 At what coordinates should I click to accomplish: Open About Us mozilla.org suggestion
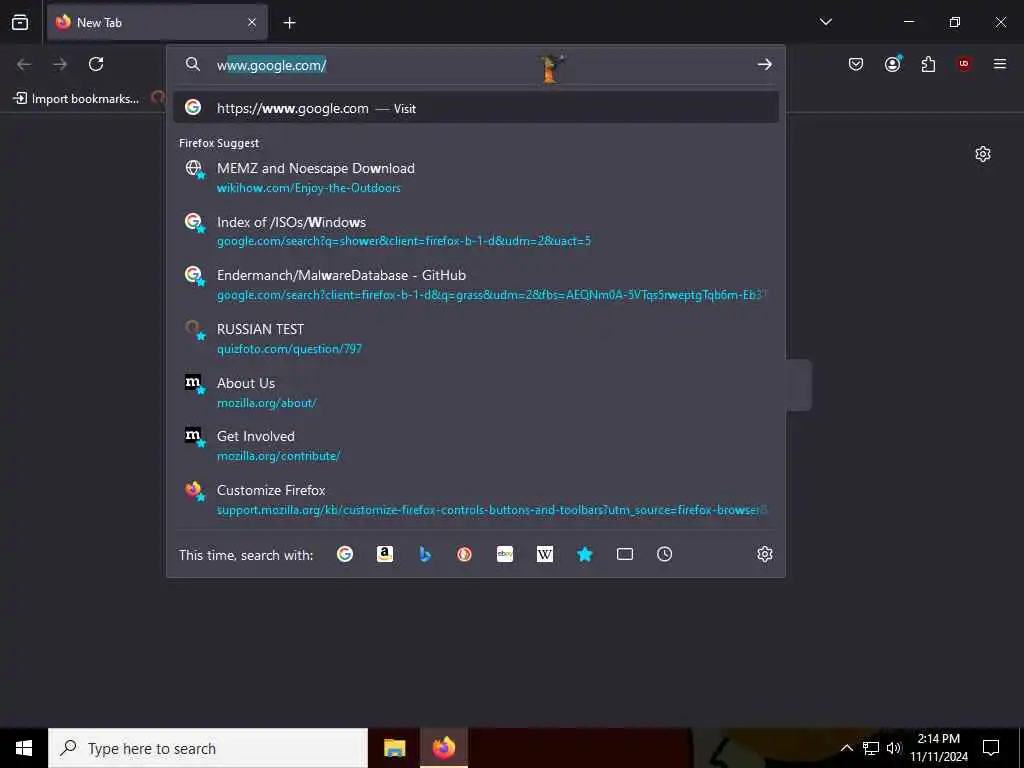475,392
